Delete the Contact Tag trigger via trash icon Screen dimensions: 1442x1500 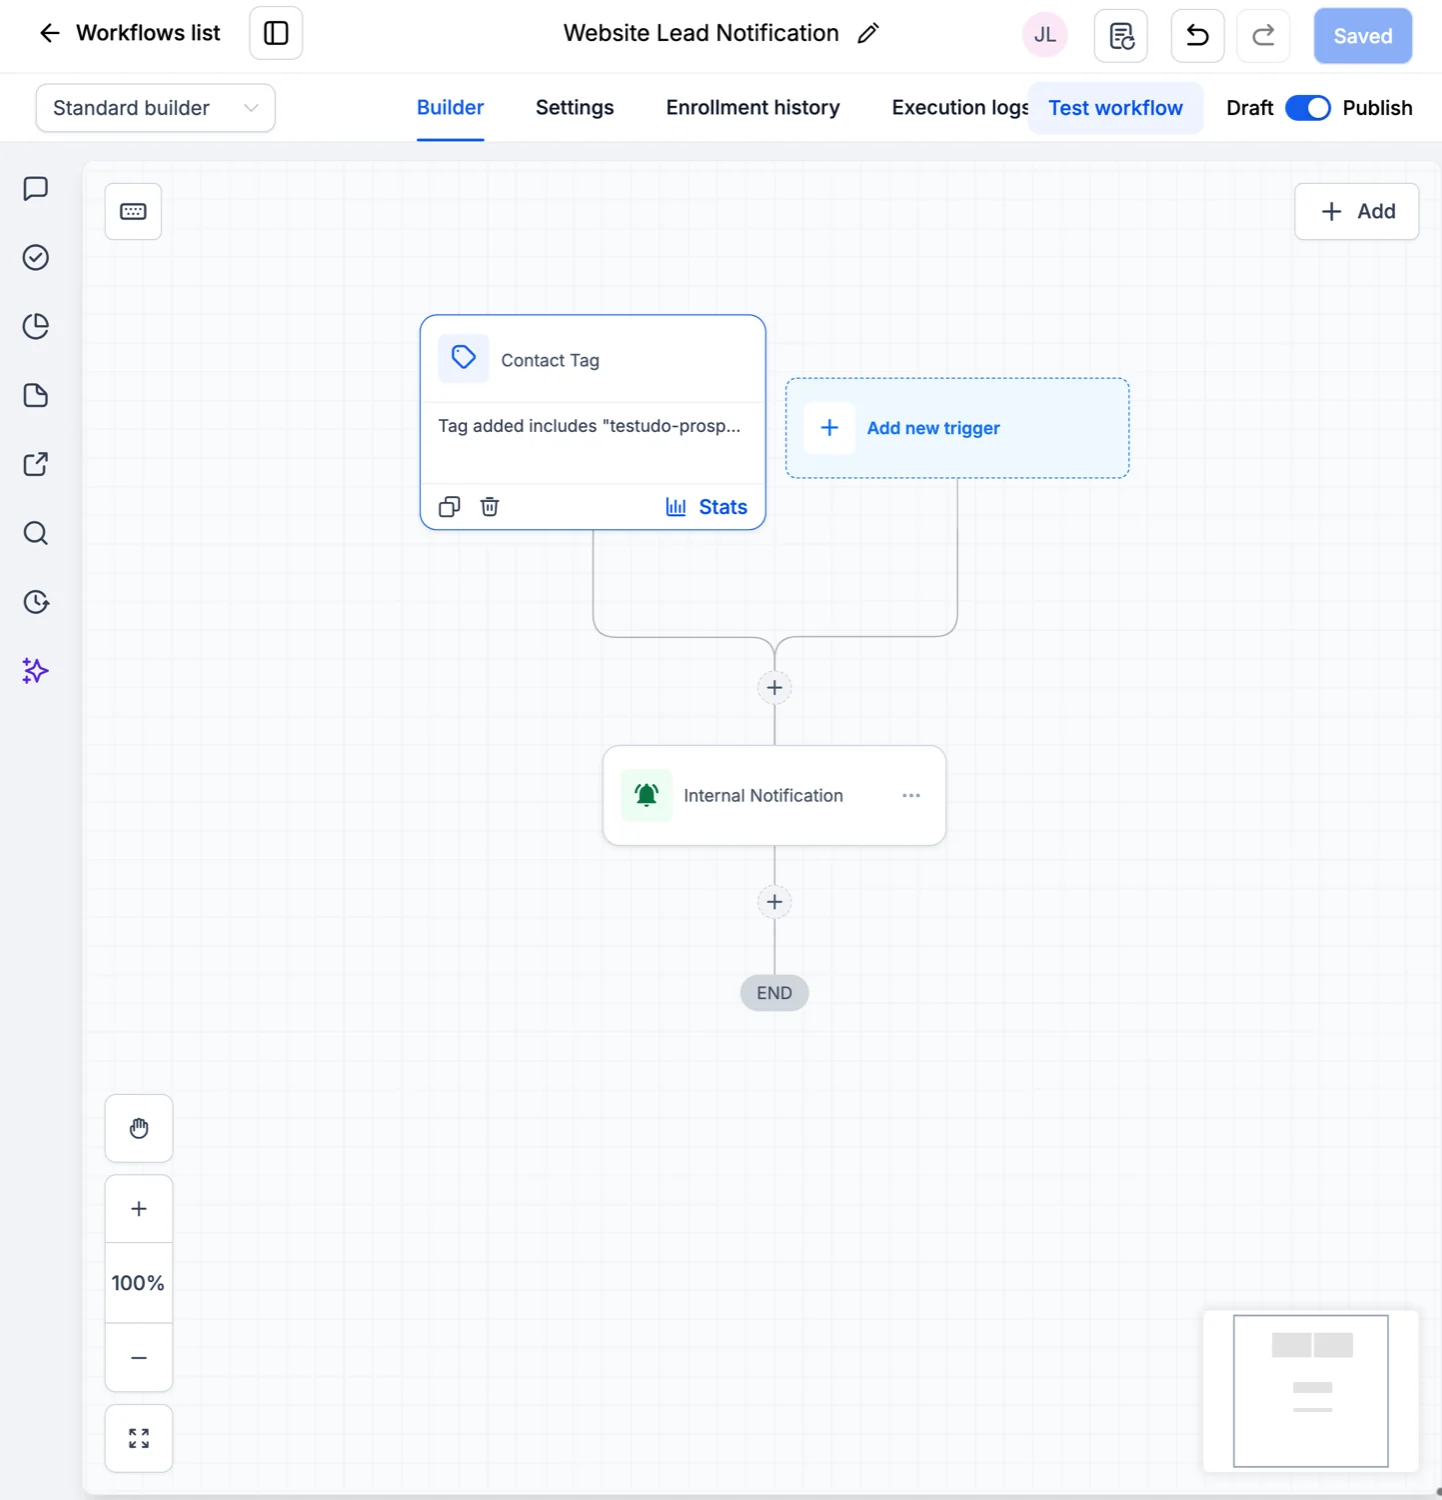coord(490,507)
